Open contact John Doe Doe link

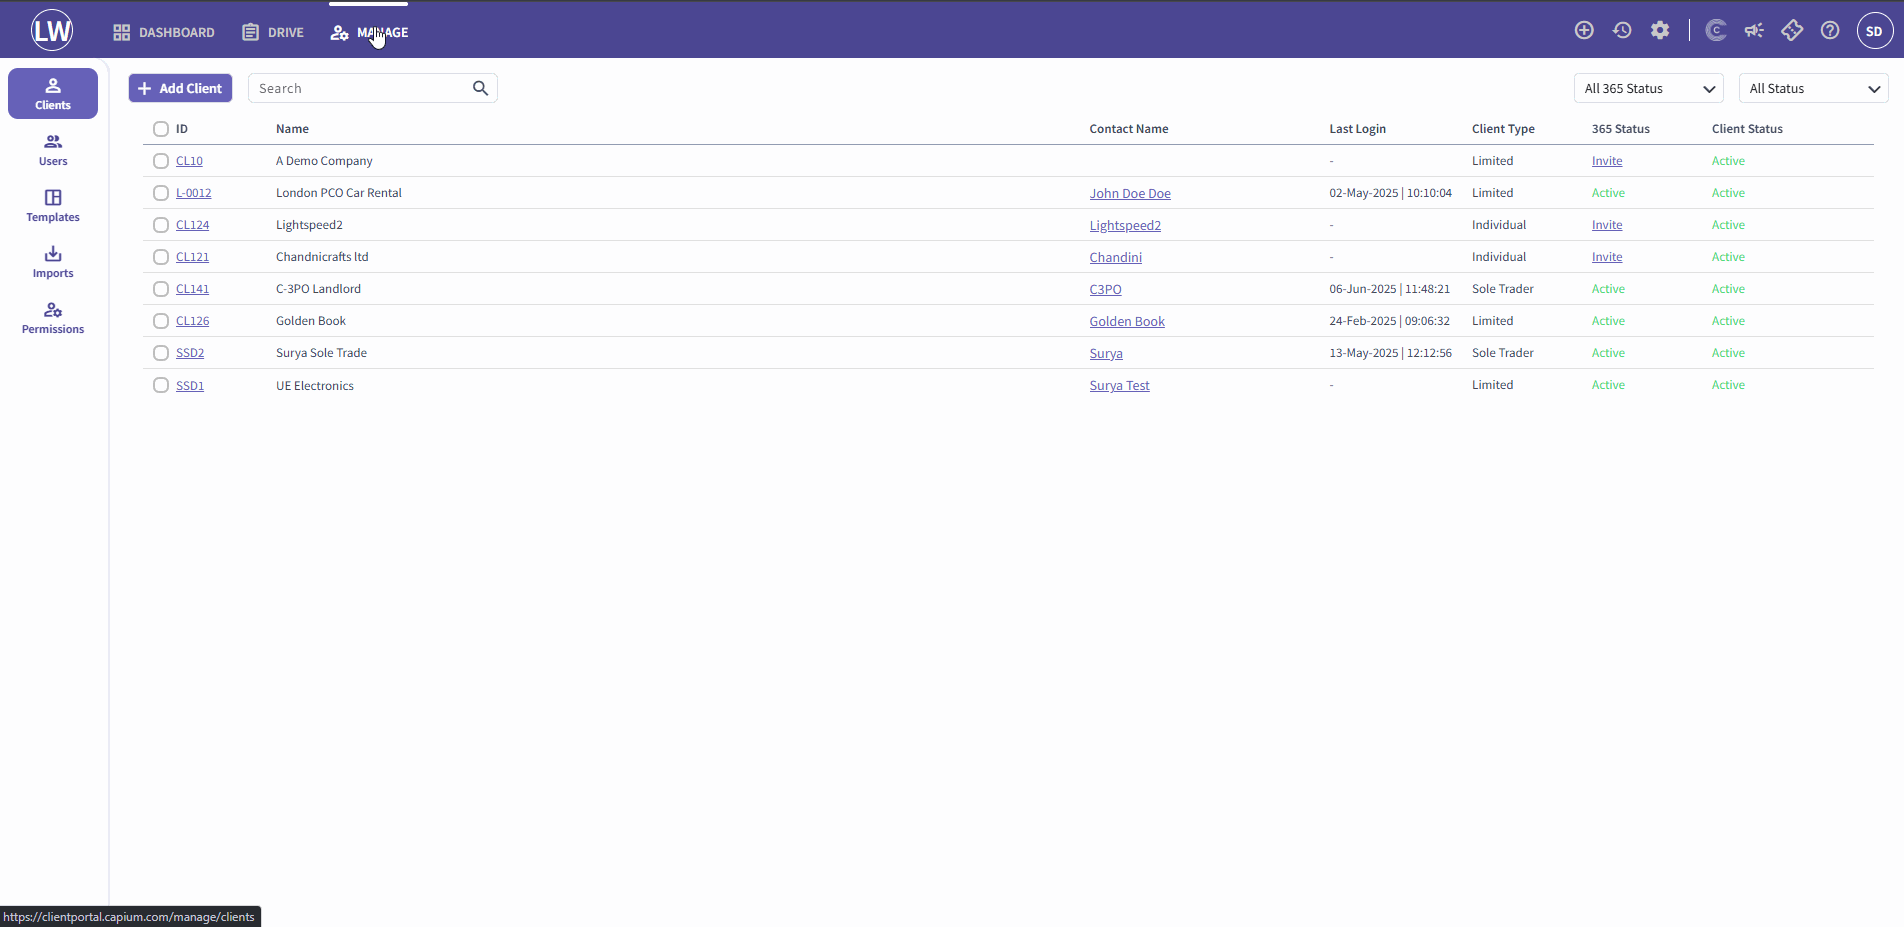(1130, 194)
